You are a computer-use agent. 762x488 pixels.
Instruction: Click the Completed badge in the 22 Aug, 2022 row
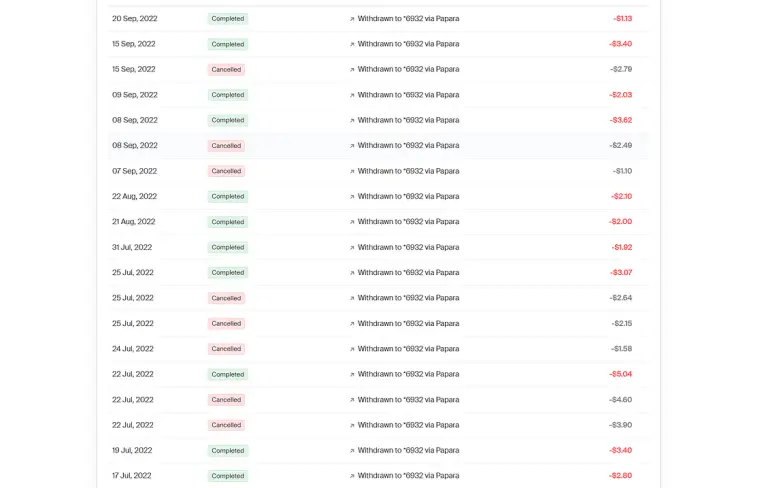click(228, 197)
